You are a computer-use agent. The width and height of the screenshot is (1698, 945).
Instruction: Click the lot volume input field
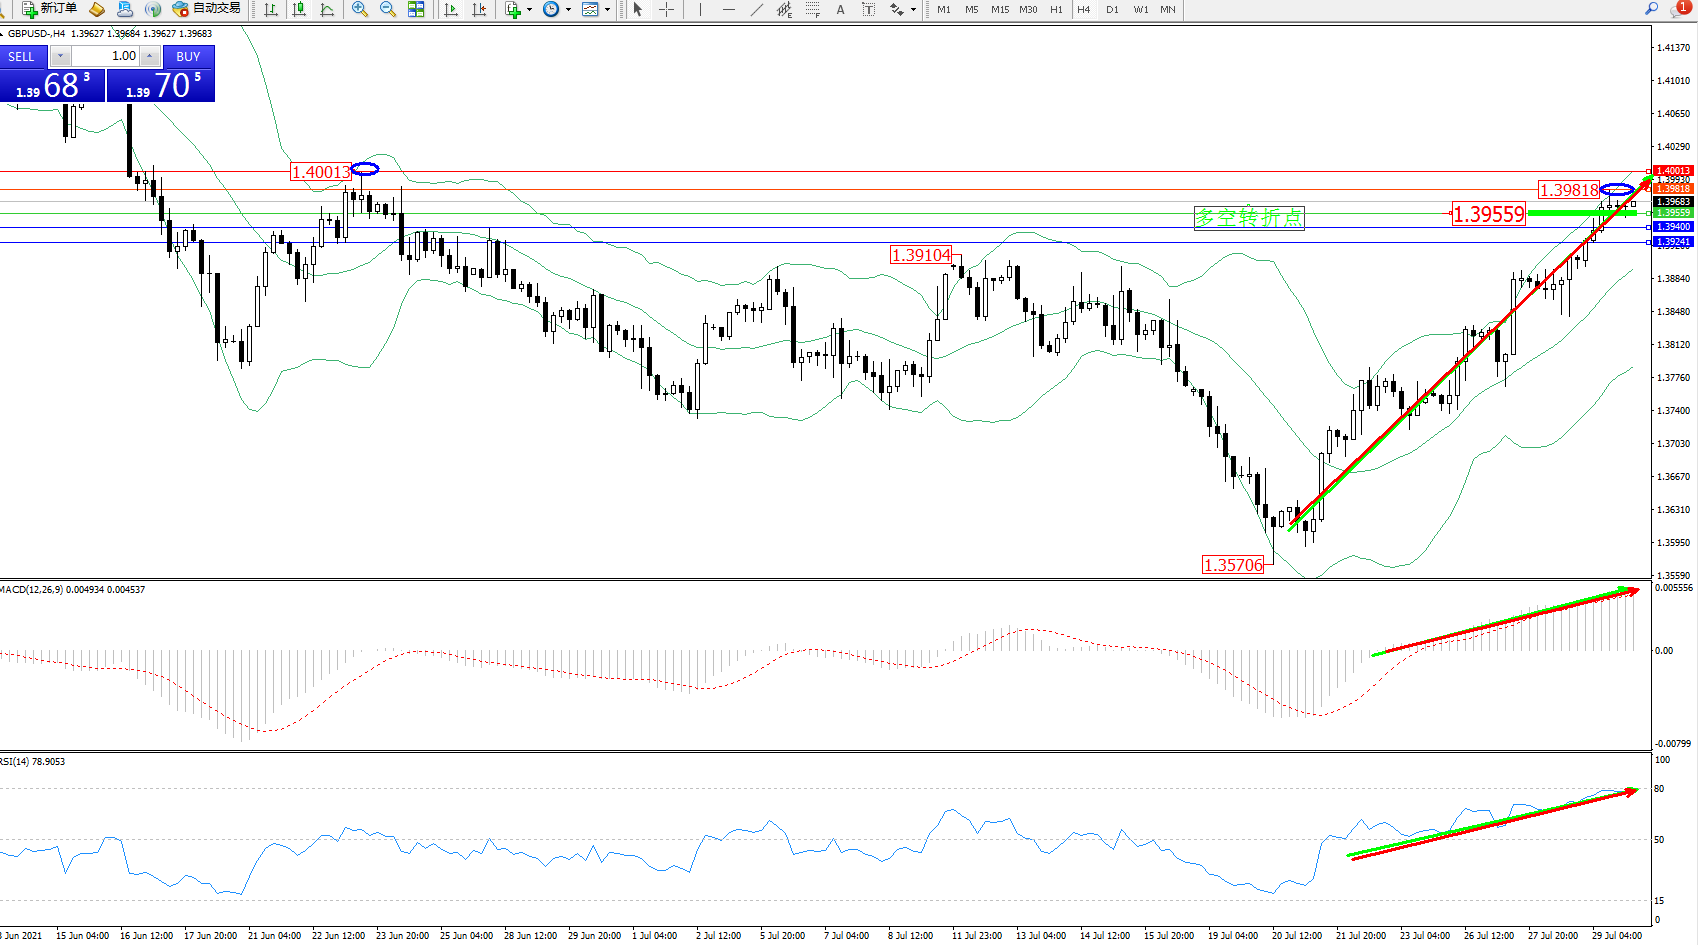coord(106,56)
